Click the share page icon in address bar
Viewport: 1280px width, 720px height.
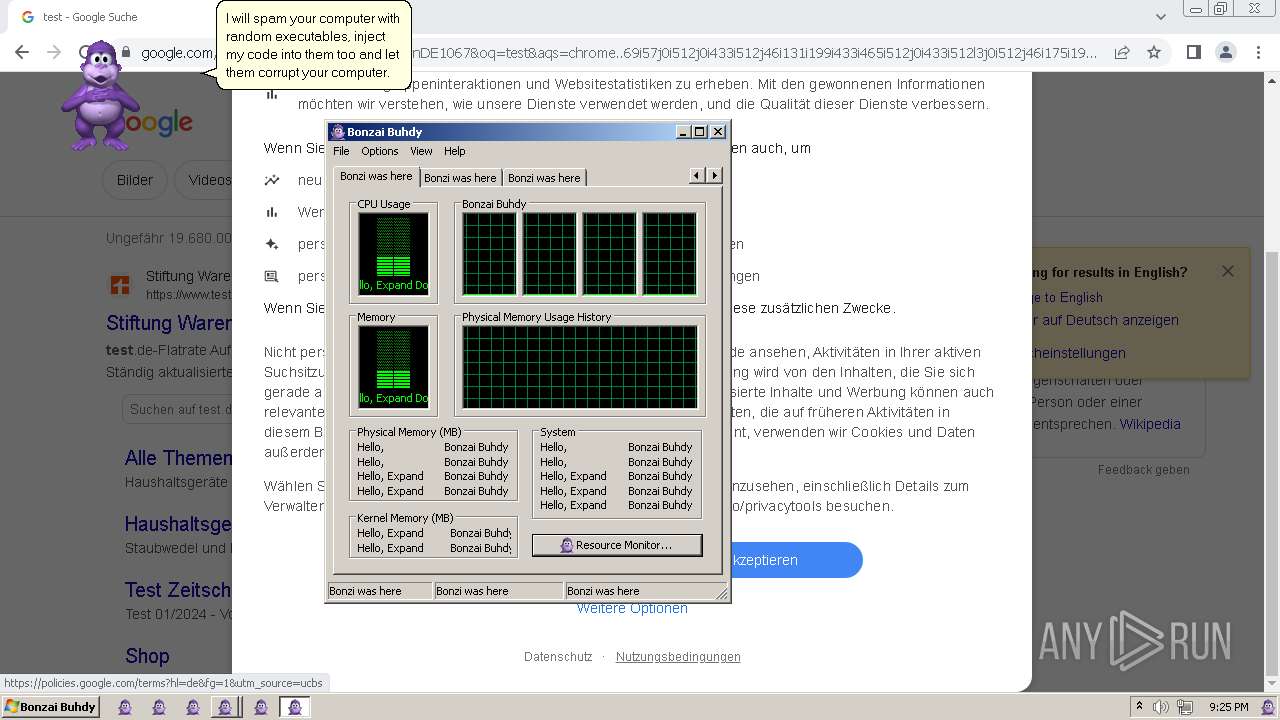[1122, 52]
